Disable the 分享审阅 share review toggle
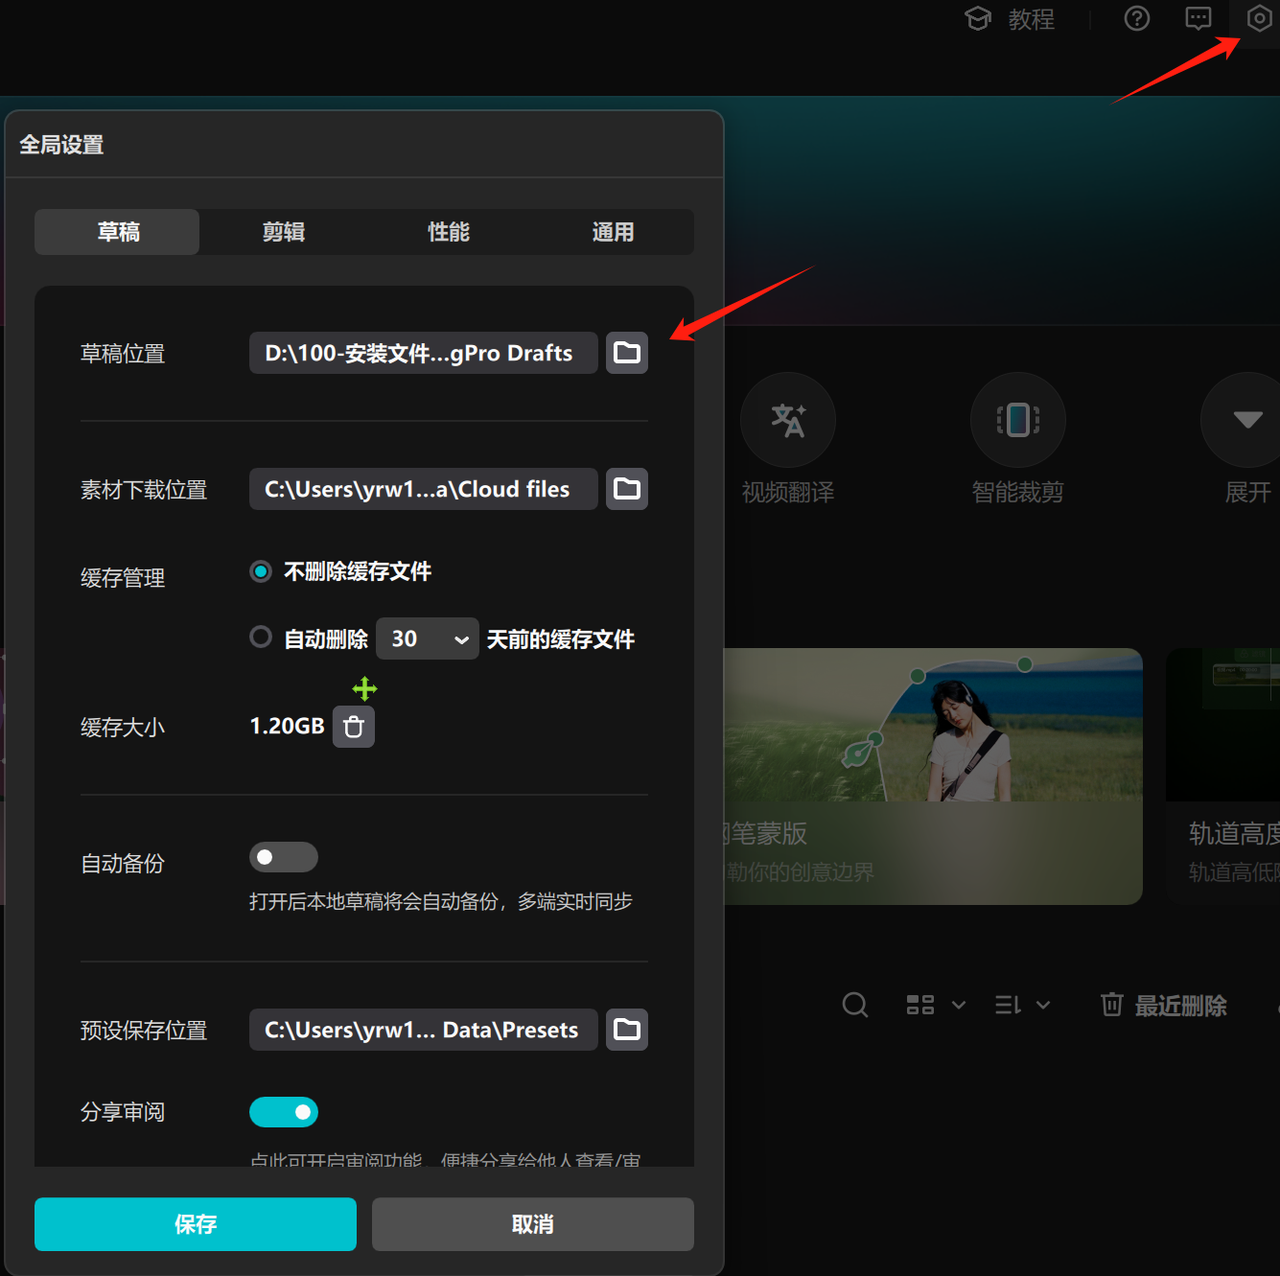The height and width of the screenshot is (1276, 1280). tap(283, 1112)
